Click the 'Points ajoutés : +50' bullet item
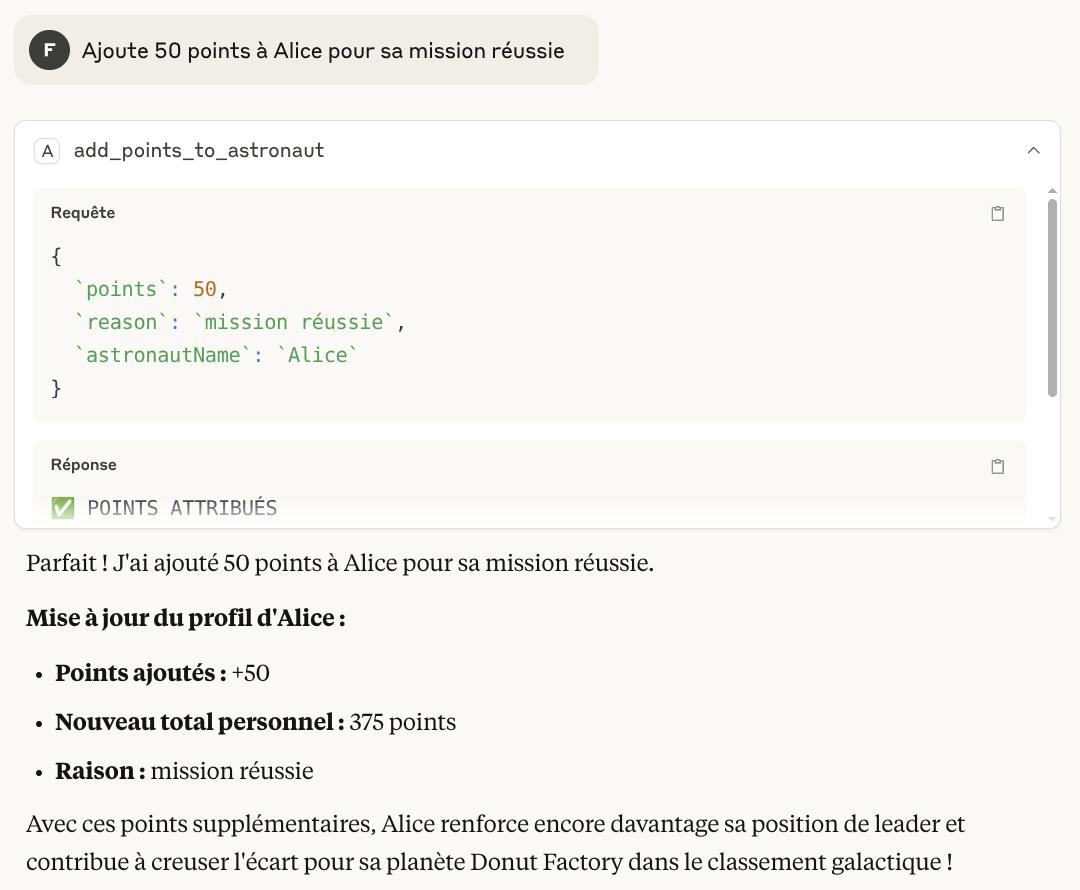 click(x=162, y=673)
